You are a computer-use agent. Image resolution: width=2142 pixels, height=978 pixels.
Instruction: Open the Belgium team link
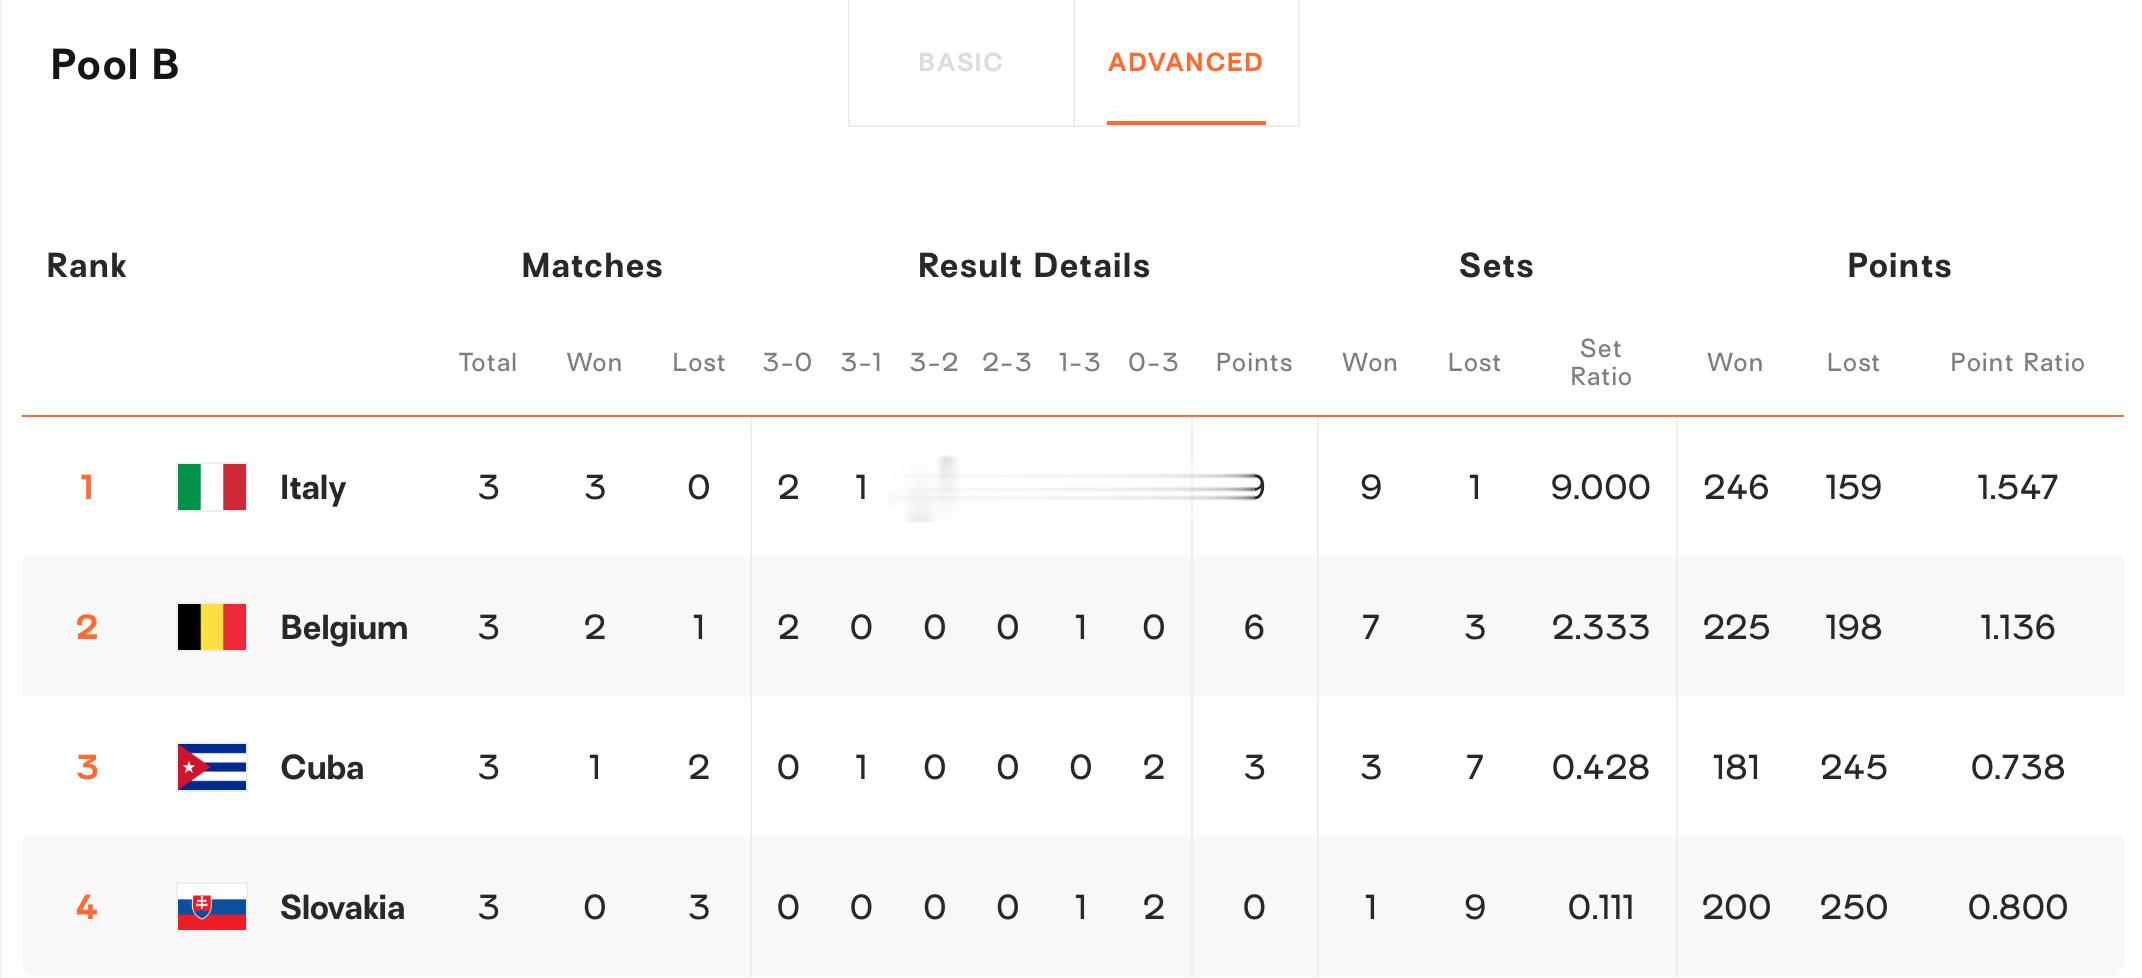click(x=344, y=628)
